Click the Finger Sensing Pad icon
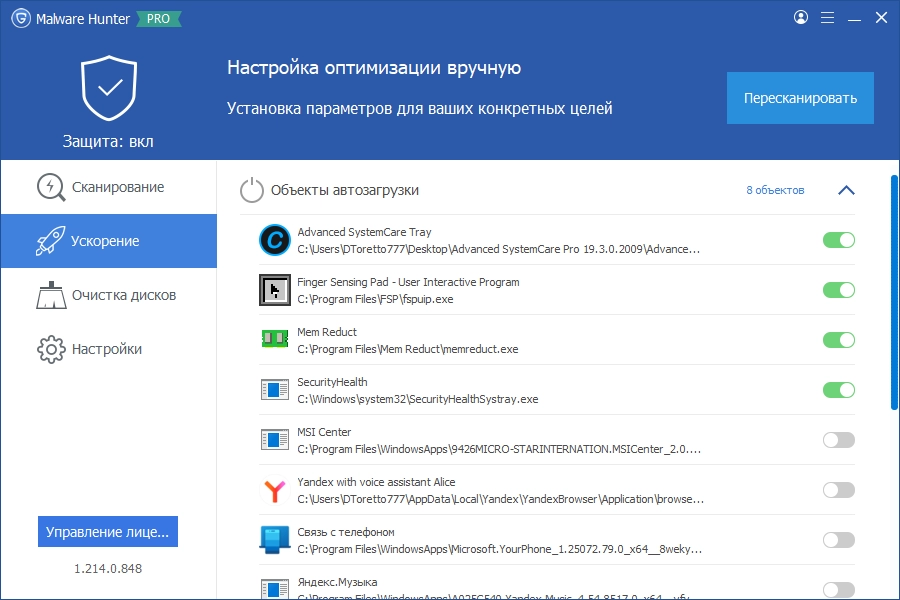 click(275, 290)
